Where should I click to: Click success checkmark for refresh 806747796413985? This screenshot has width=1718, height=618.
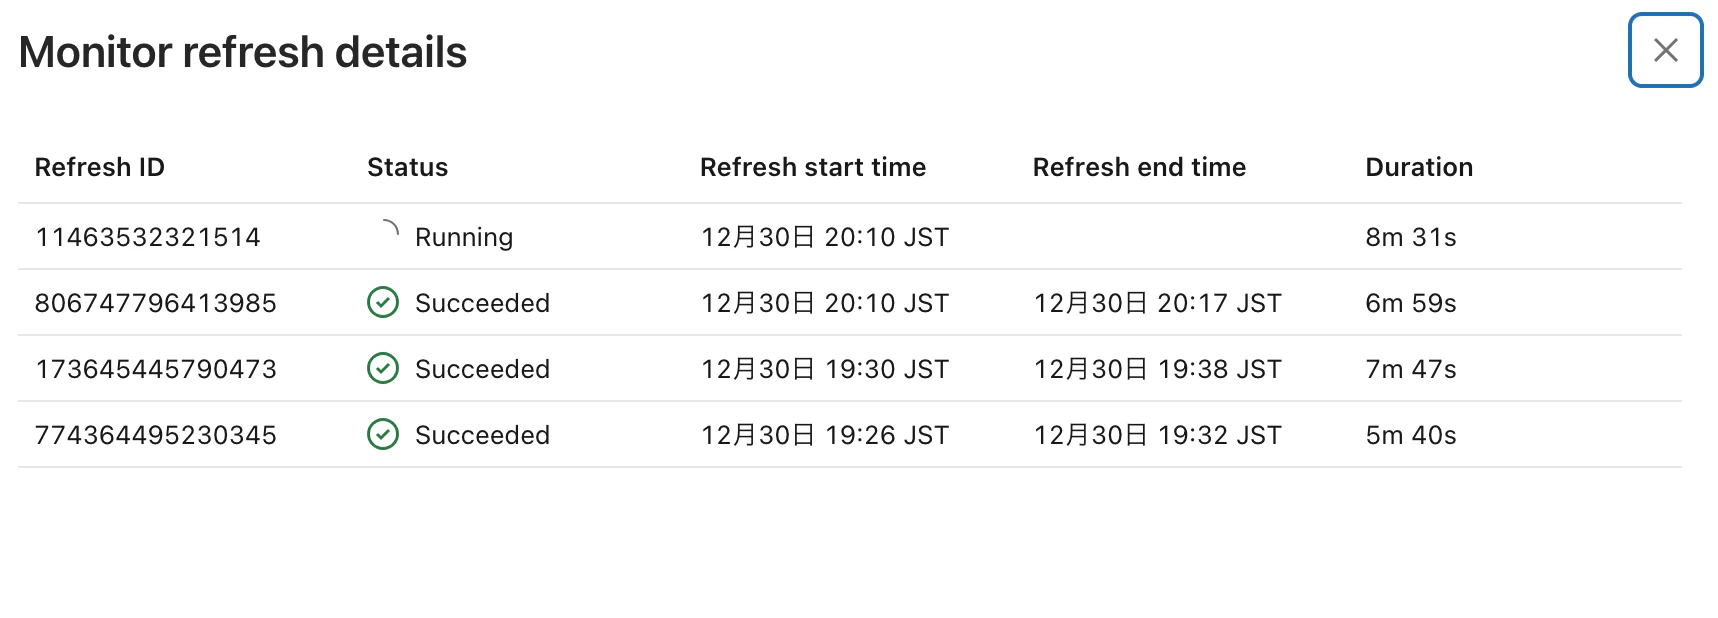pos(383,302)
